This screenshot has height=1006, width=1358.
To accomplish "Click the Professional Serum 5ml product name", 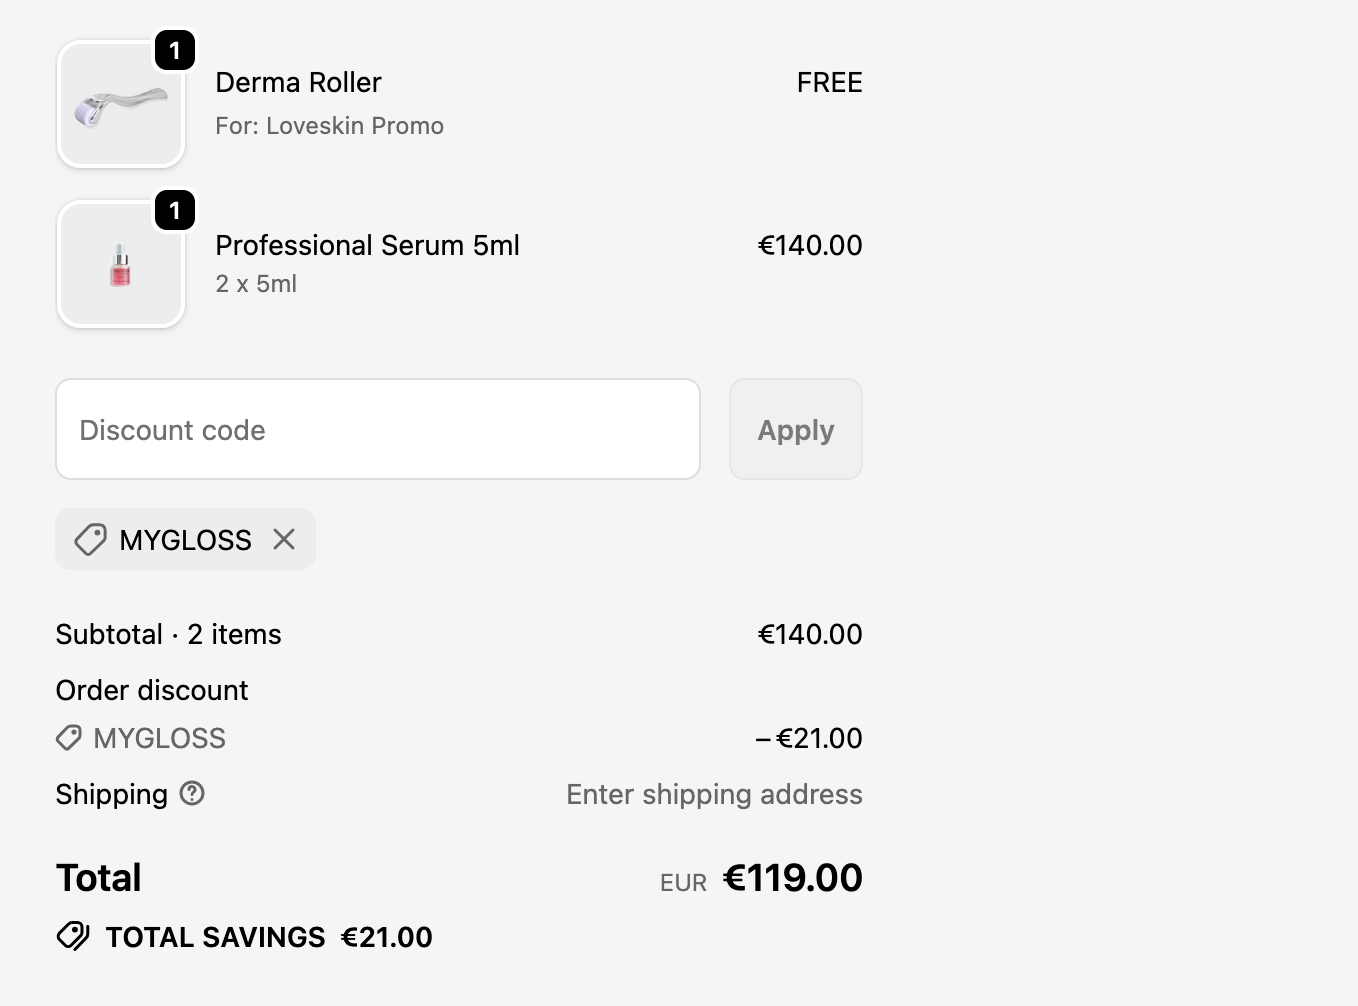I will tap(367, 245).
